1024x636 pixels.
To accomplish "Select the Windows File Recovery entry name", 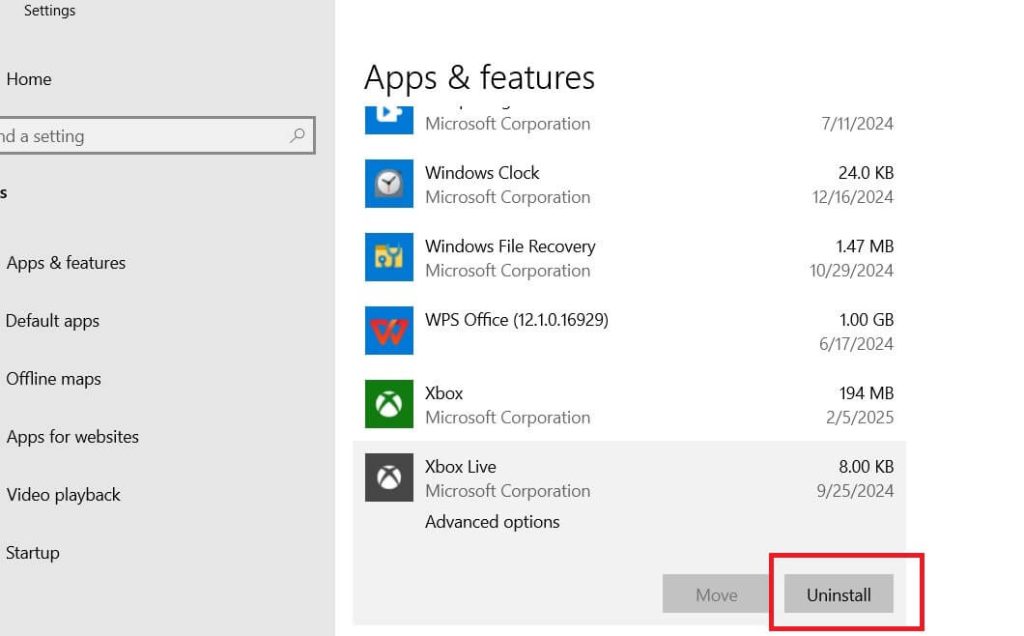I will pos(510,246).
